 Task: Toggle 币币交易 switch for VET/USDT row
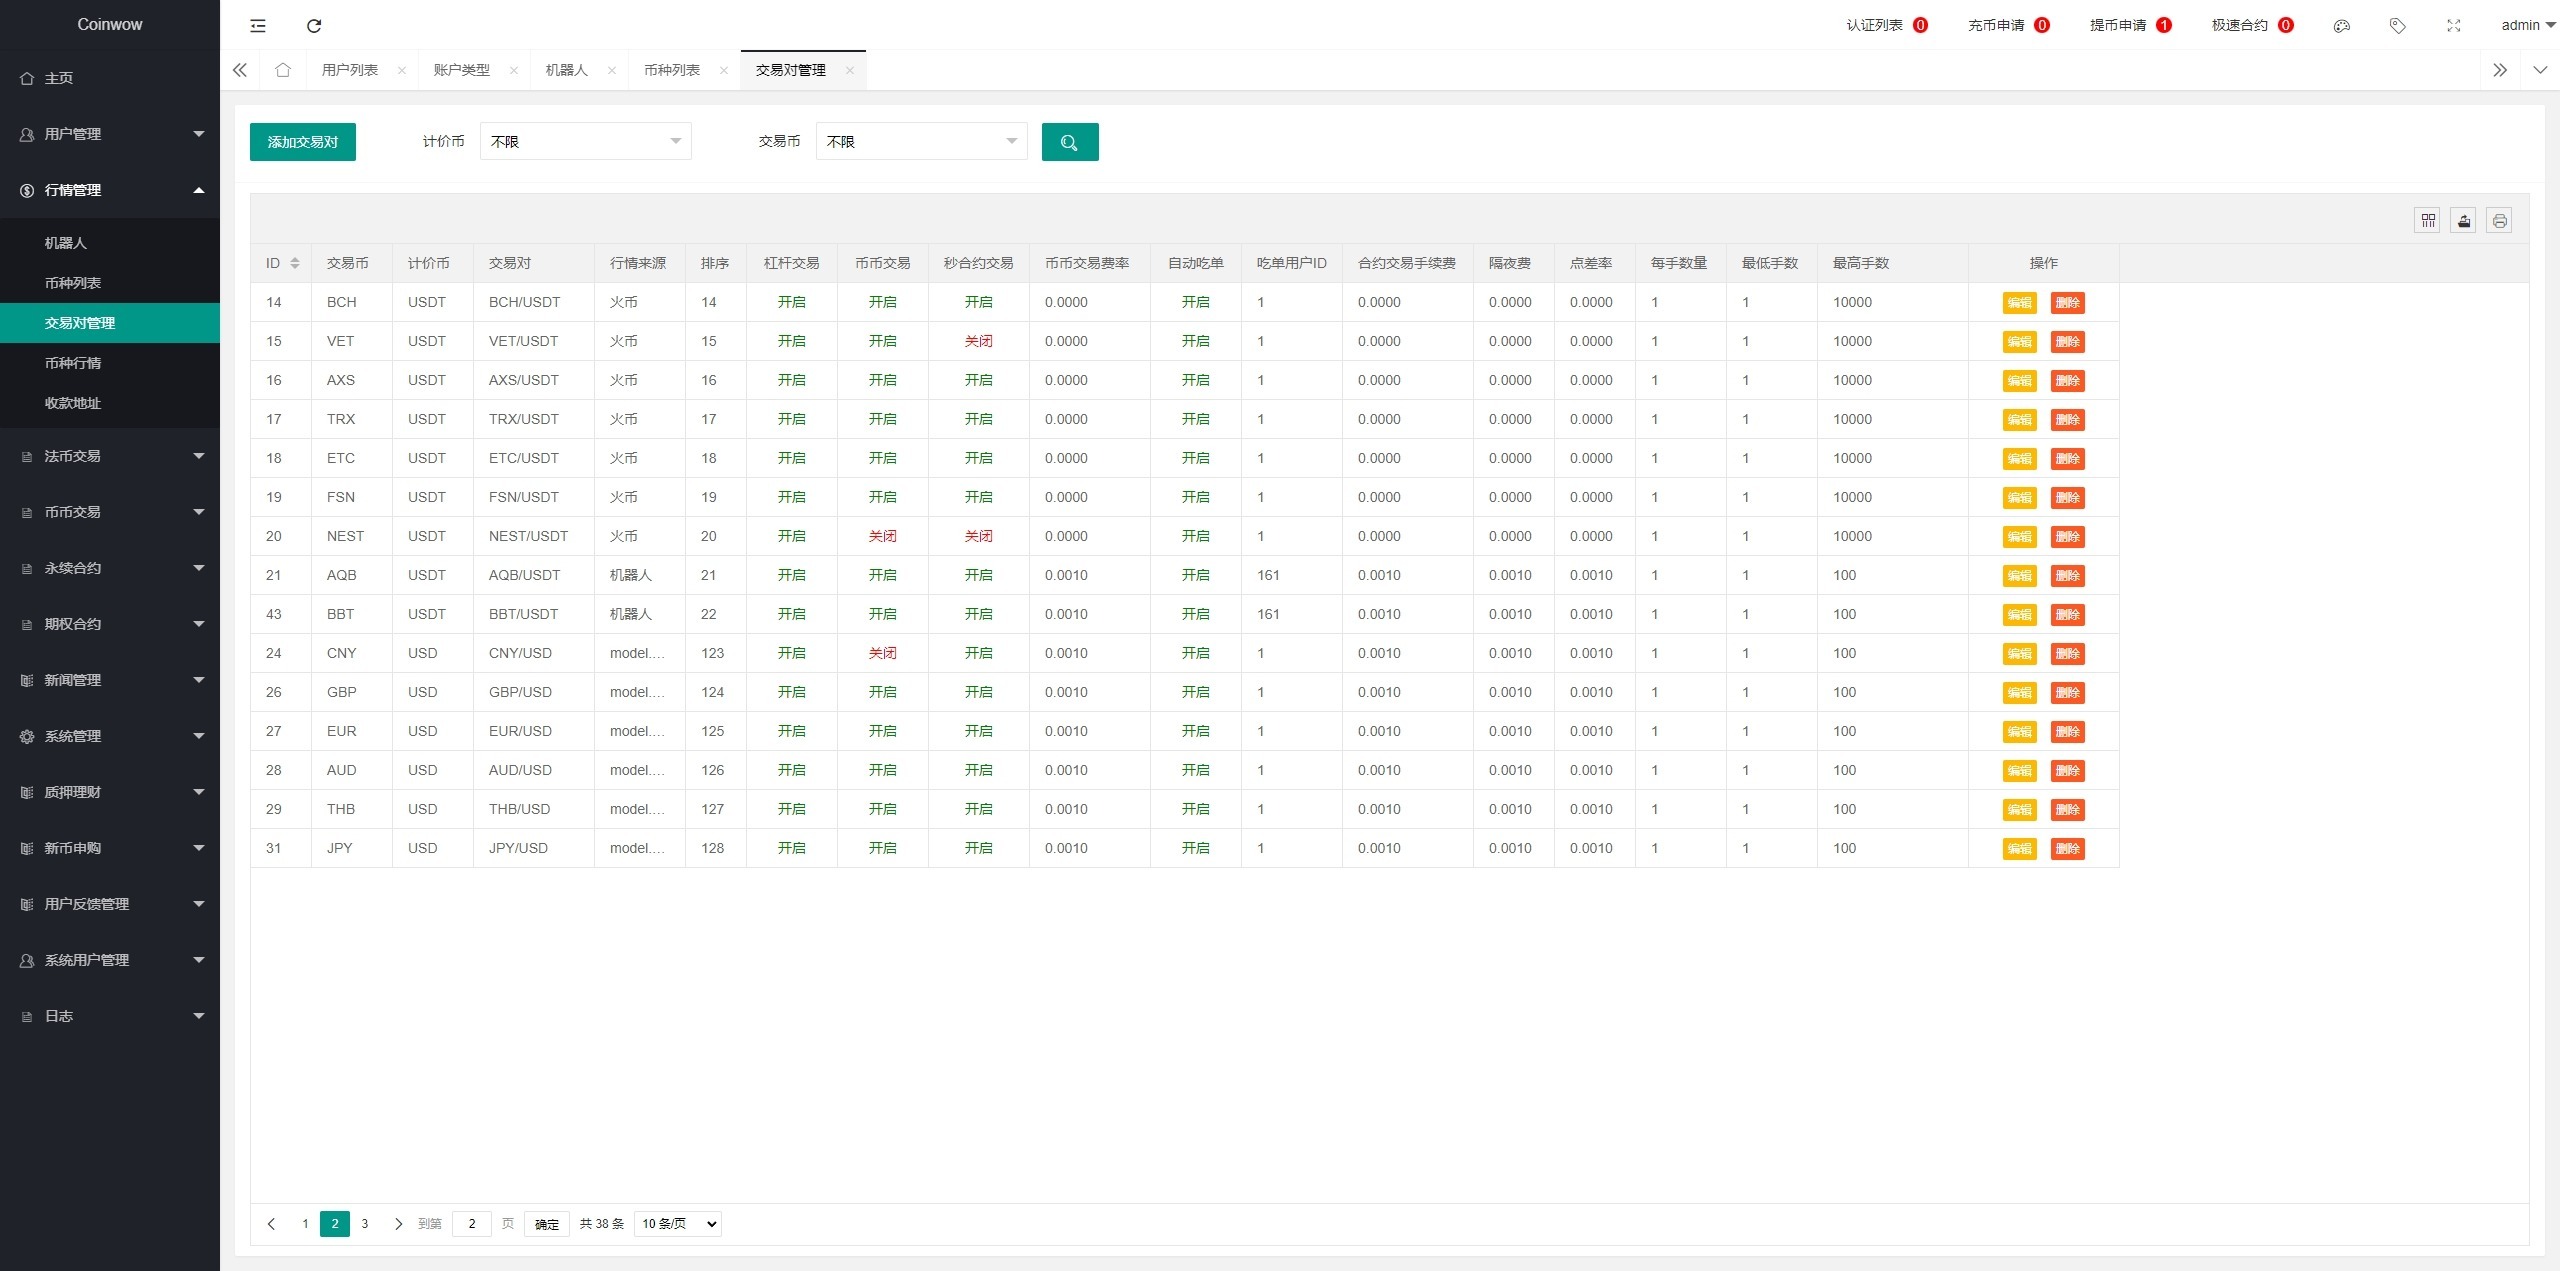[x=882, y=340]
